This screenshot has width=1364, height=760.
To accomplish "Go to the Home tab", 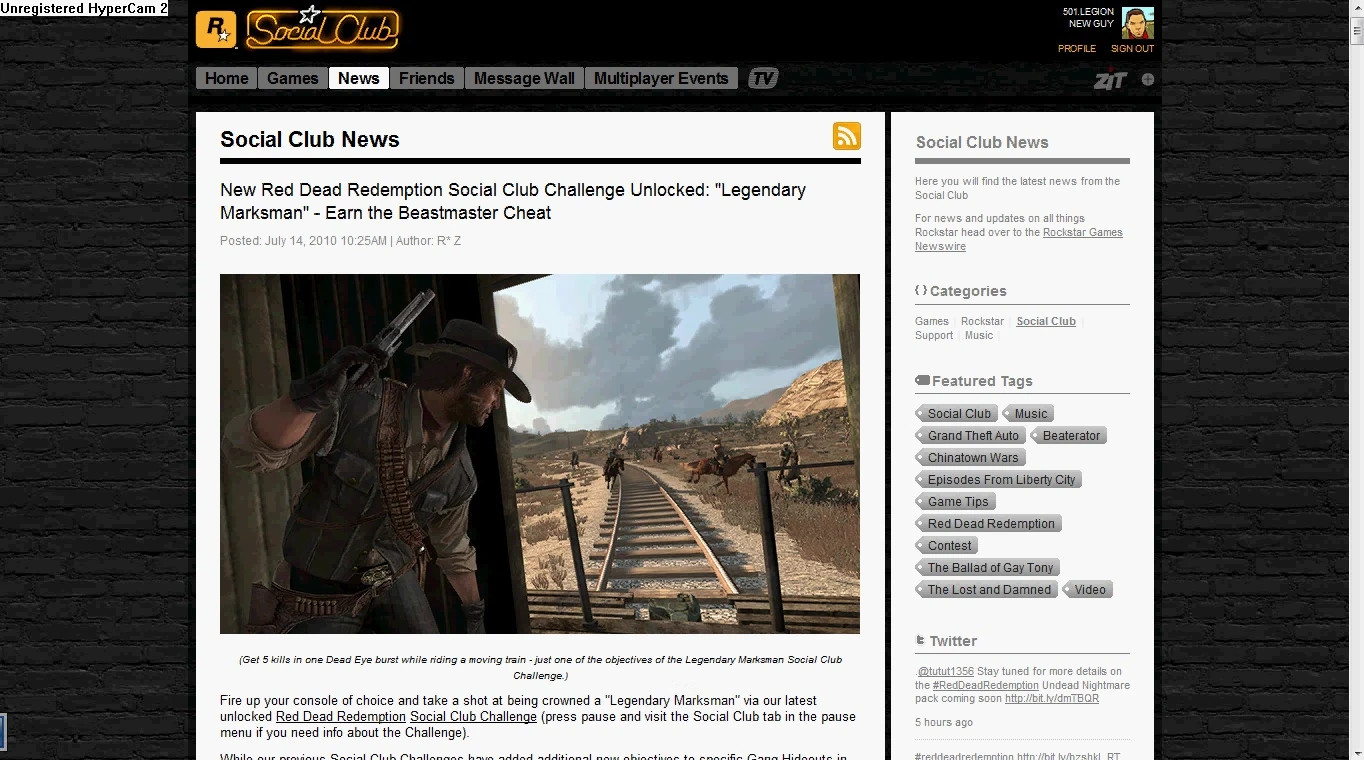I will (227, 78).
